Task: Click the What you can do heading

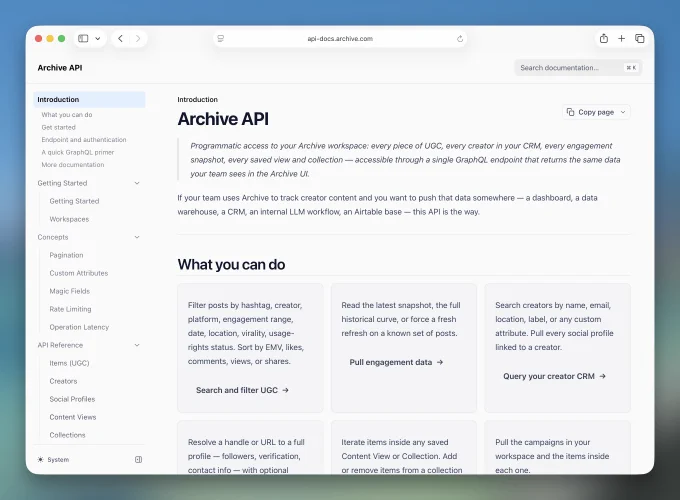Action: pos(231,265)
